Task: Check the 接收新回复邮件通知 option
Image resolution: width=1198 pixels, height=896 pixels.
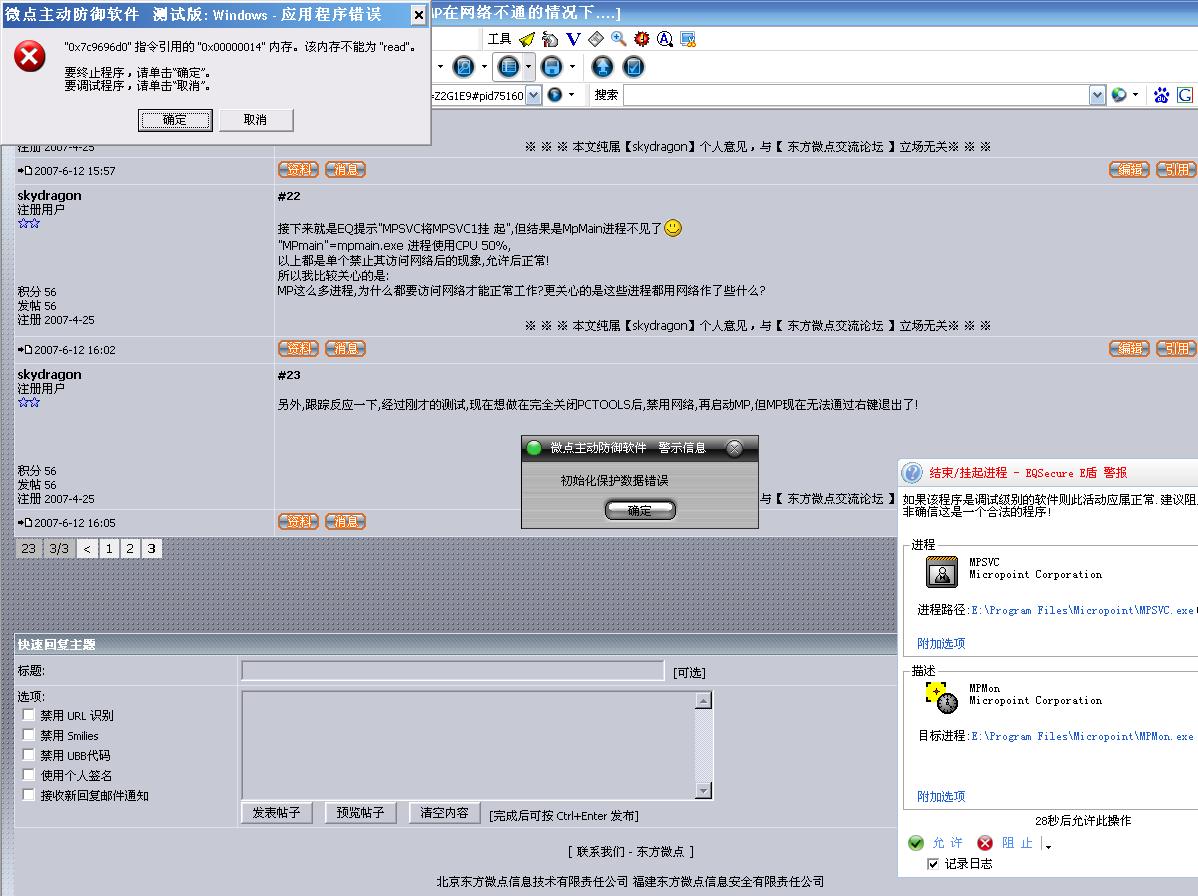Action: pyautogui.click(x=28, y=794)
